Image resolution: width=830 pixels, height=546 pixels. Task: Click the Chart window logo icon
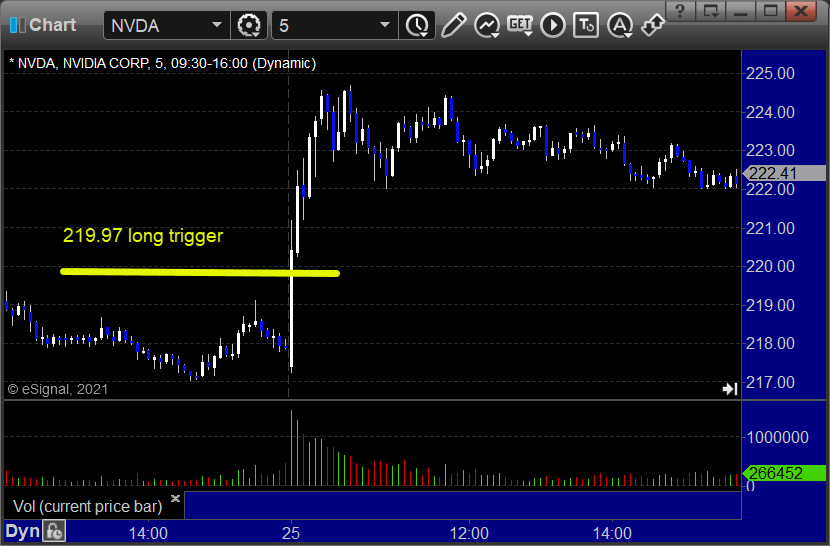coord(17,25)
